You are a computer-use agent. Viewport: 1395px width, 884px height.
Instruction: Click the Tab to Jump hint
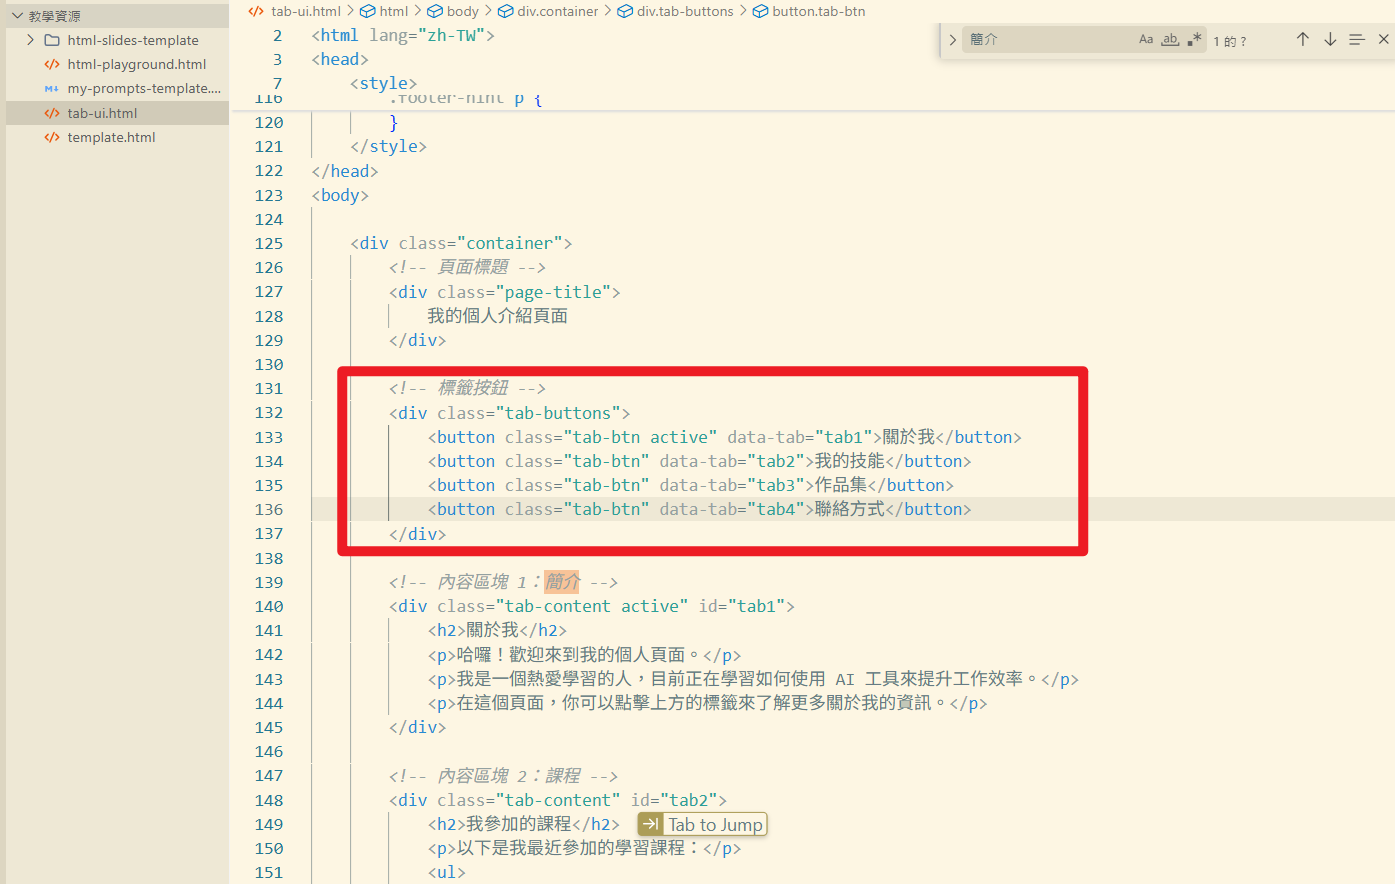point(702,825)
